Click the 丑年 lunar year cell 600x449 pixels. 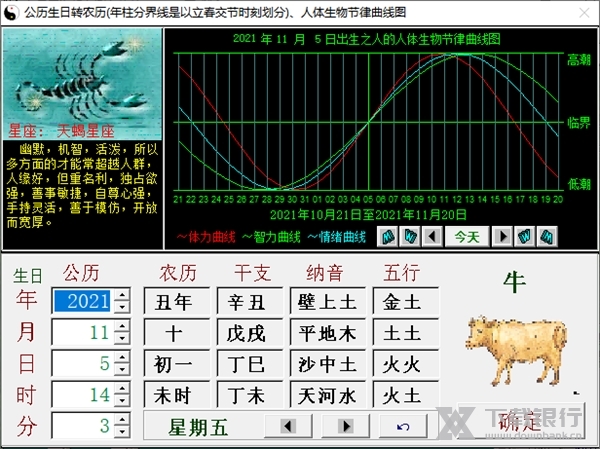tap(176, 301)
